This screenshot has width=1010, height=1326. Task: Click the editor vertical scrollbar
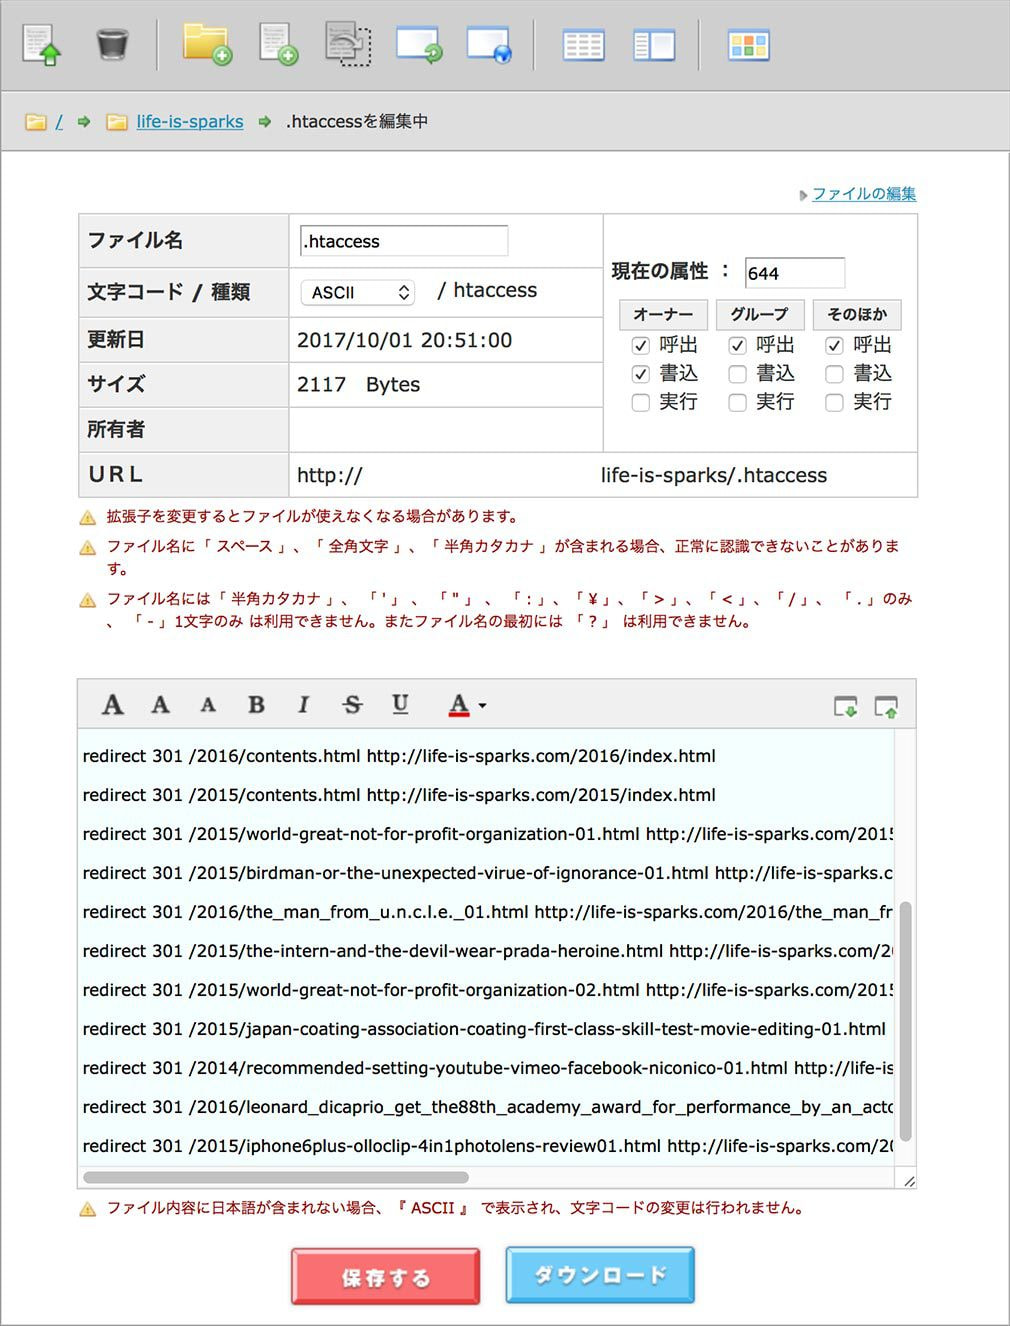(906, 1021)
